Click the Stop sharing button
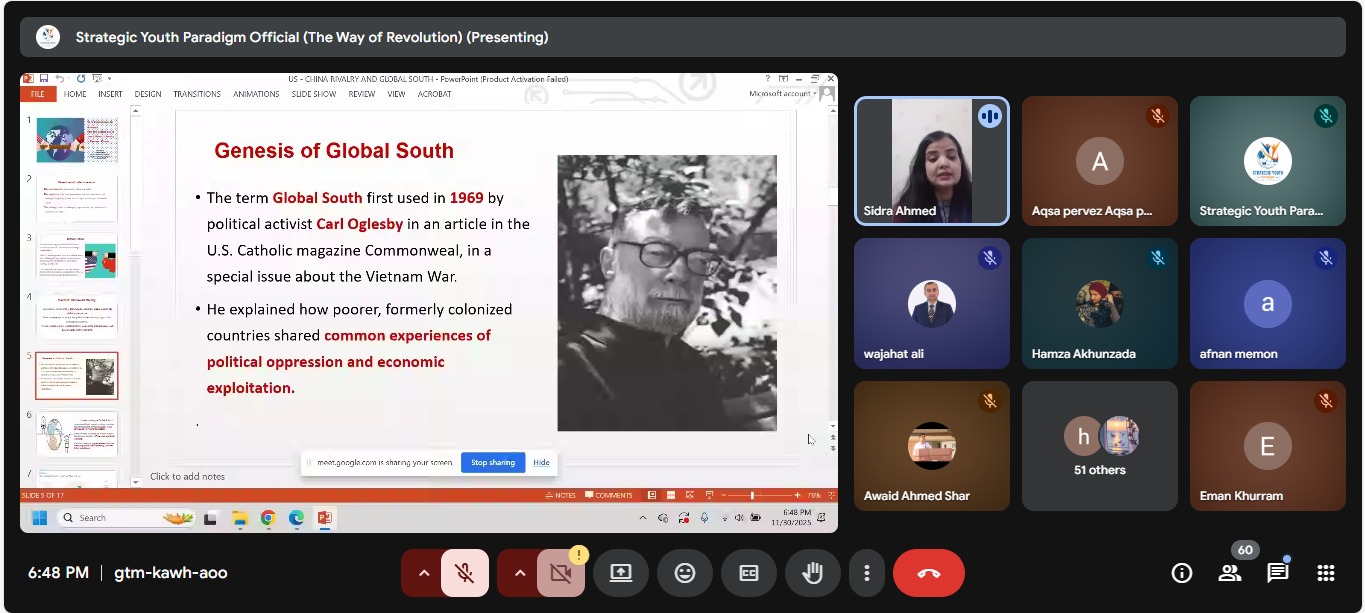The height and width of the screenshot is (613, 1365). click(x=492, y=463)
